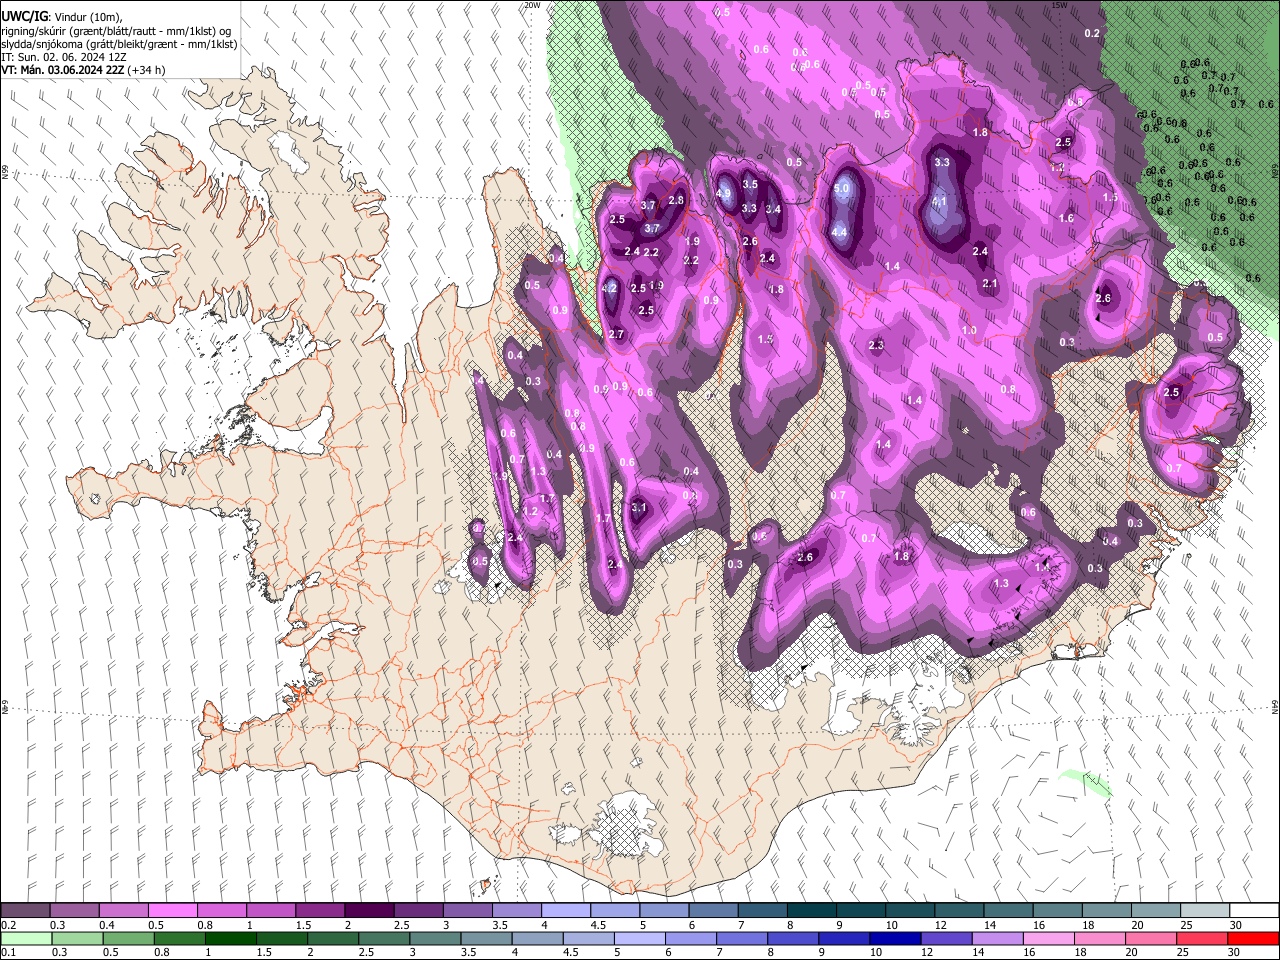Image resolution: width=1280 pixels, height=960 pixels.
Task: Select the initial time 'IT: Sun. 02. 06. 2024 12Z'
Action: pyautogui.click(x=63, y=57)
